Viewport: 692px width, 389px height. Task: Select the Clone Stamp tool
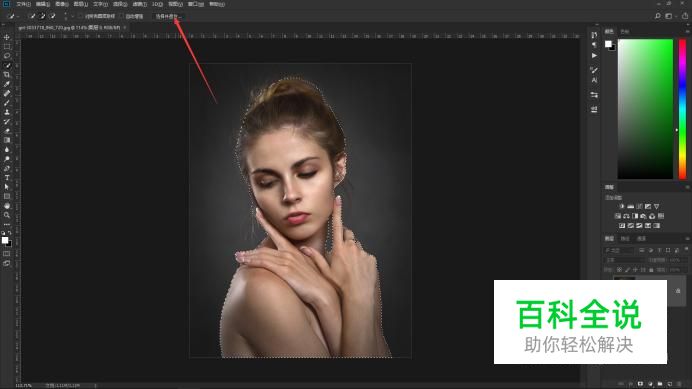click(7, 112)
